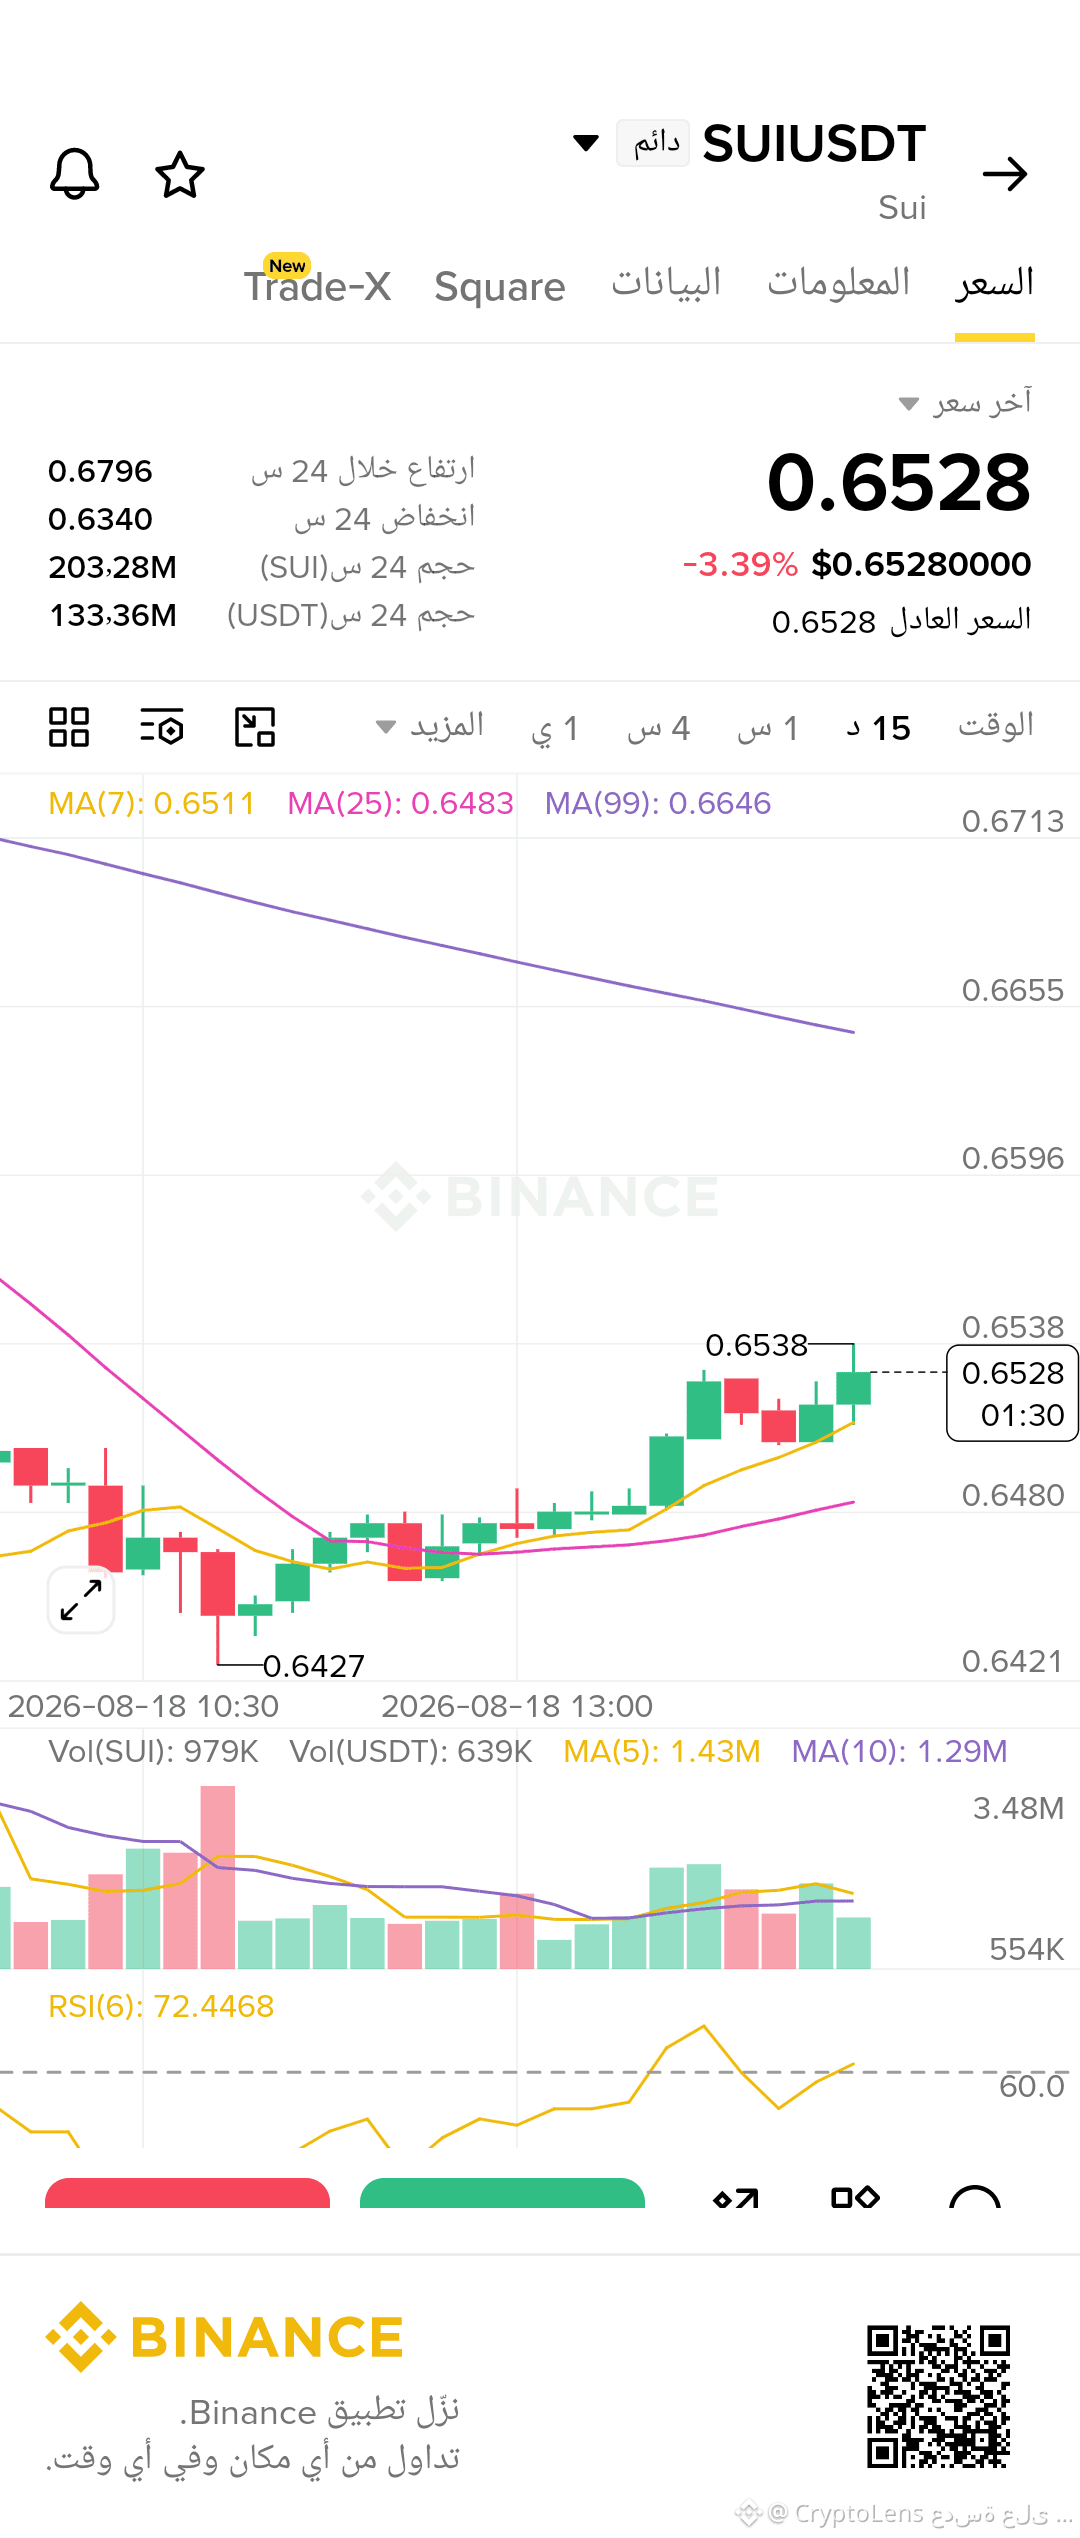Open the chart layout grid icon
The image size is (1080, 2538).
point(69,727)
